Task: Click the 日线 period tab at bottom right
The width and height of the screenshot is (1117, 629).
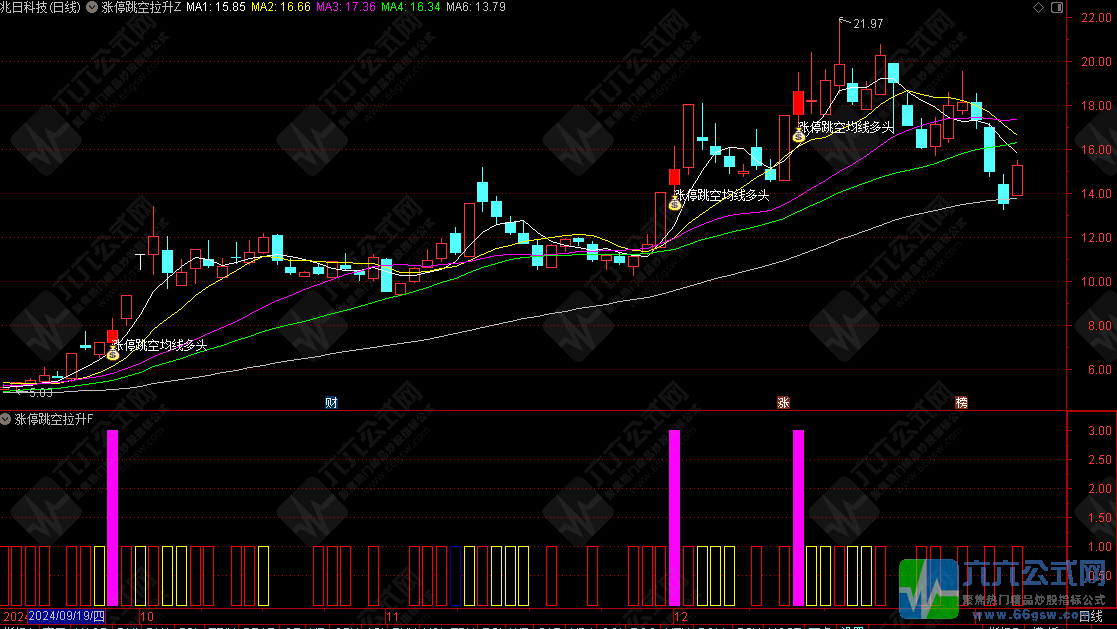Action: (x=1090, y=616)
